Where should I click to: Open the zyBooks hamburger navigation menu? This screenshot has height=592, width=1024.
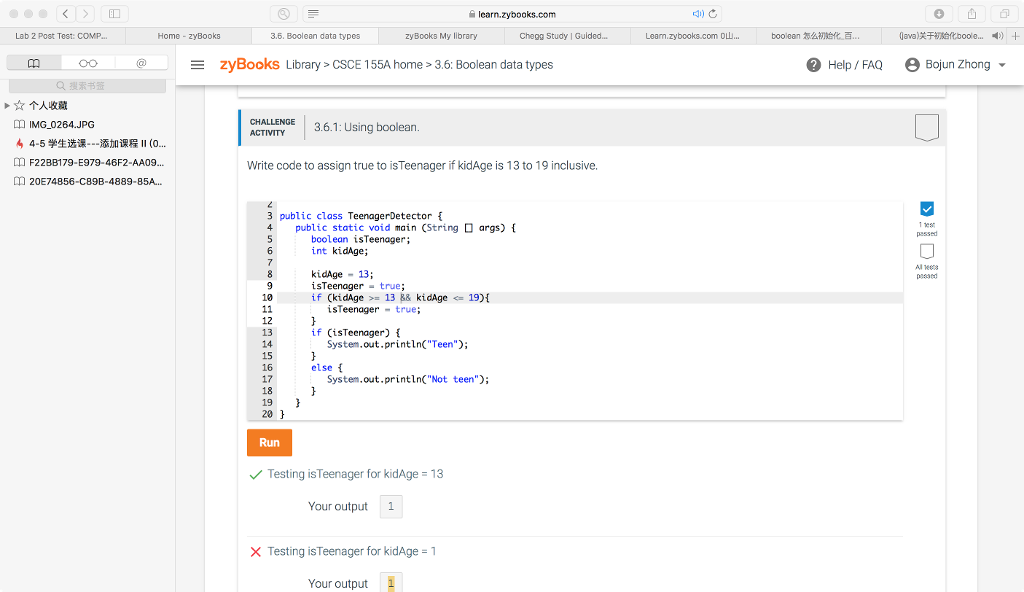coord(197,64)
